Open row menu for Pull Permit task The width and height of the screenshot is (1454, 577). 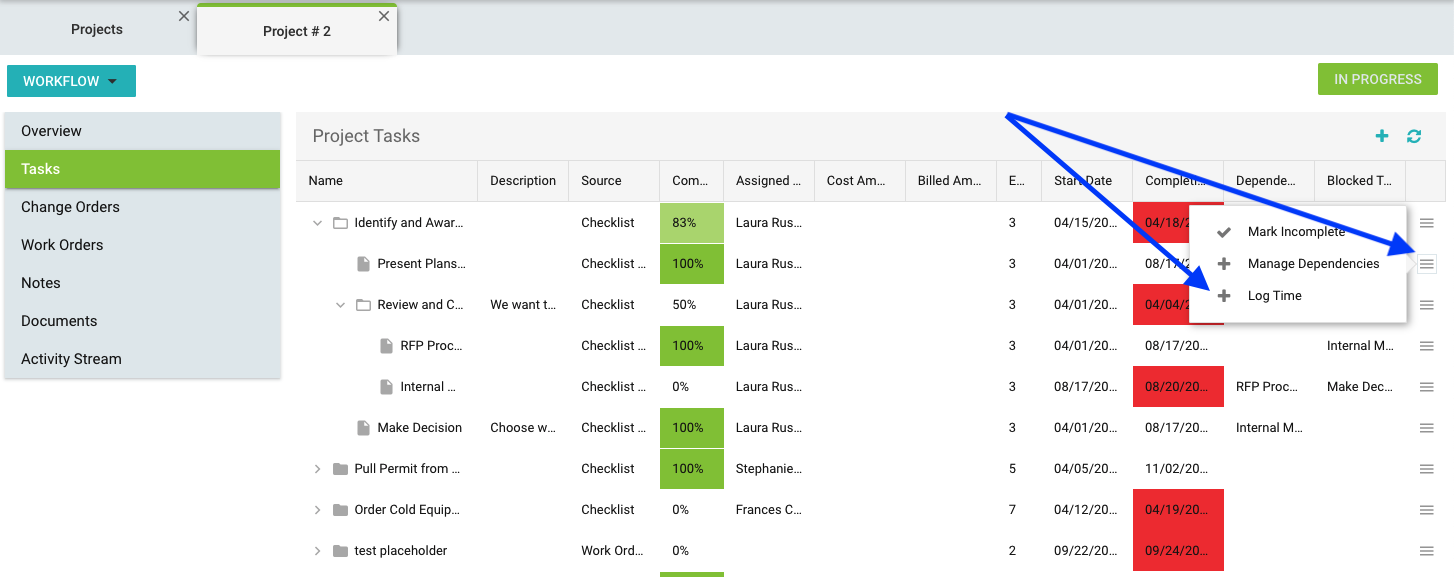(1427, 469)
